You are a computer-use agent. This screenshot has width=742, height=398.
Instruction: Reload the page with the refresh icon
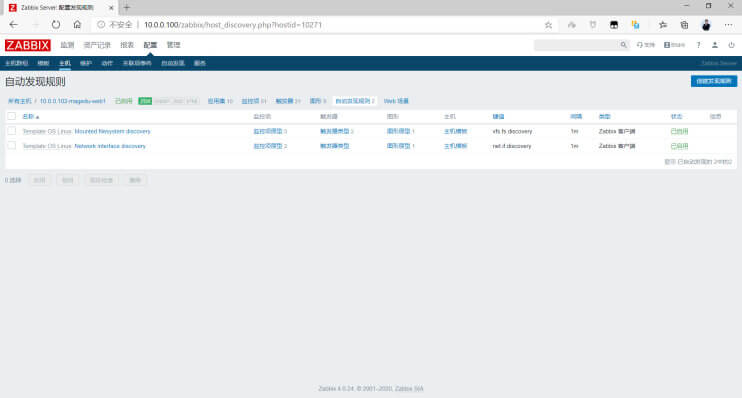pos(56,25)
